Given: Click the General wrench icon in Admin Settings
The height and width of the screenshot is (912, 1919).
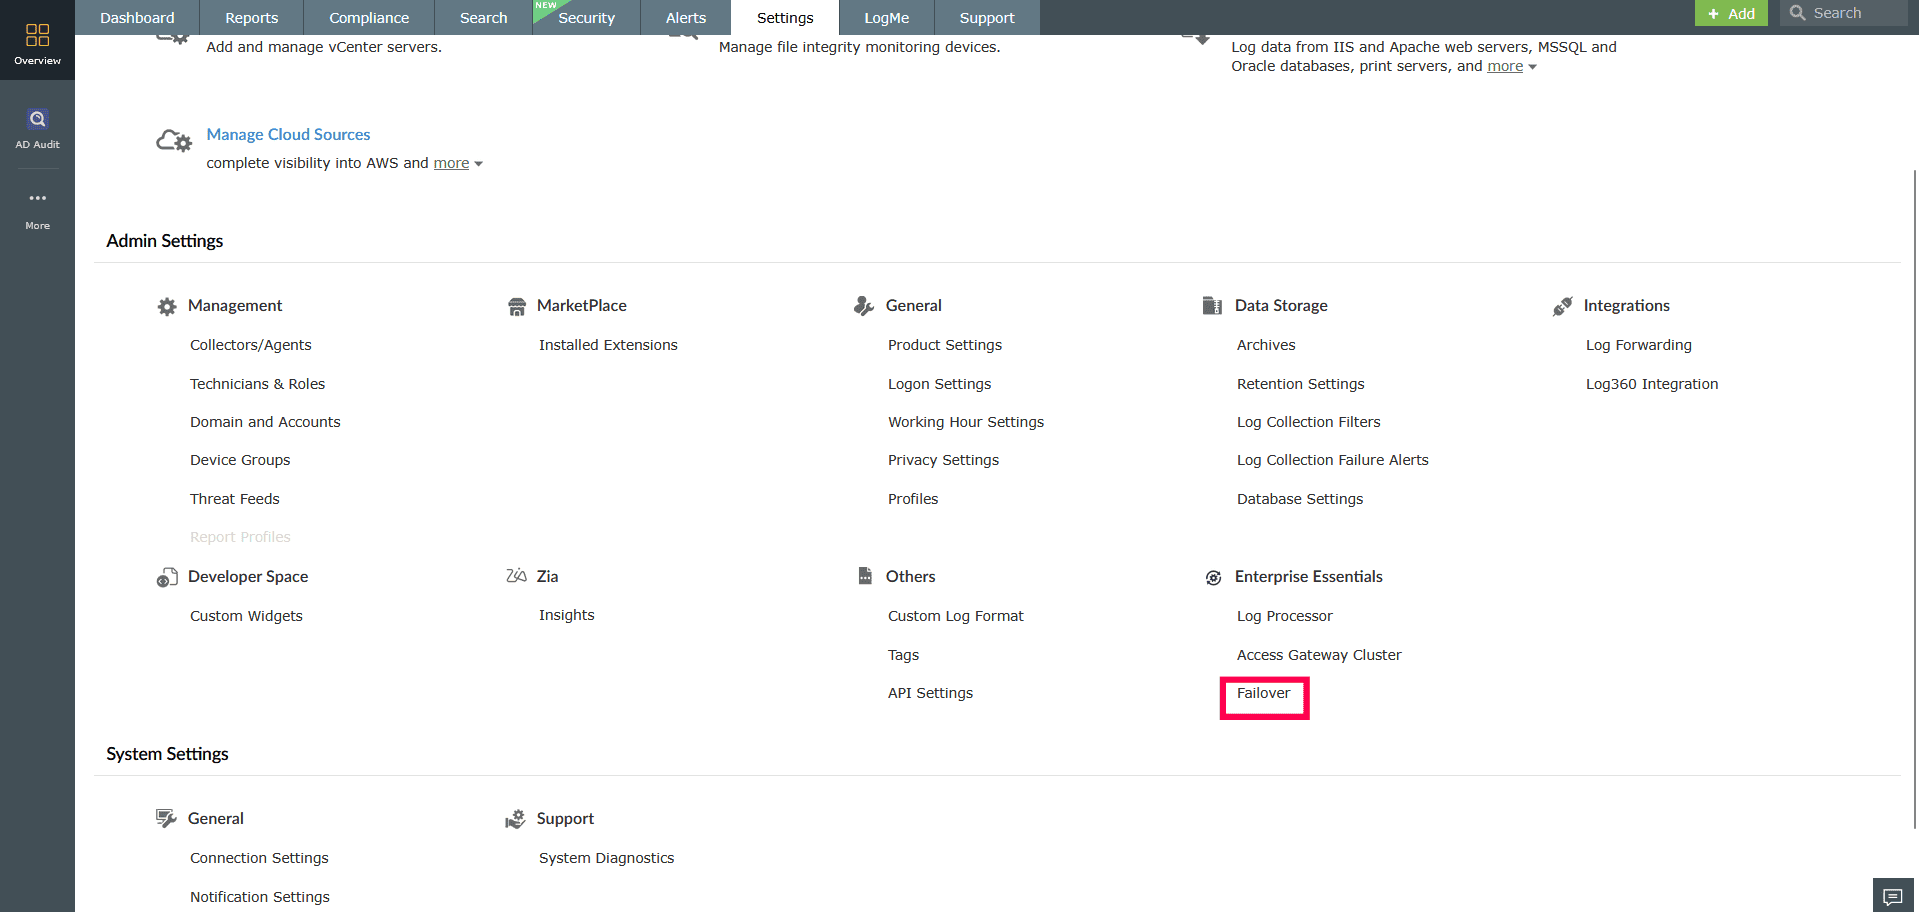Looking at the screenshot, I should (864, 306).
